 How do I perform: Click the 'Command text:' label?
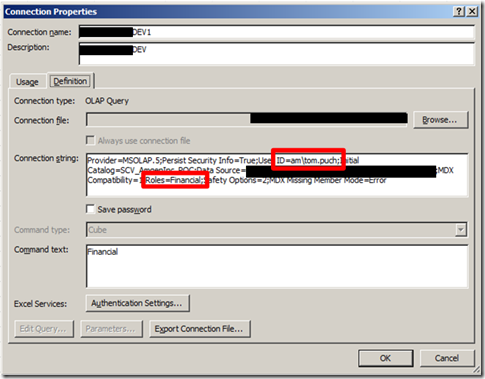41,250
